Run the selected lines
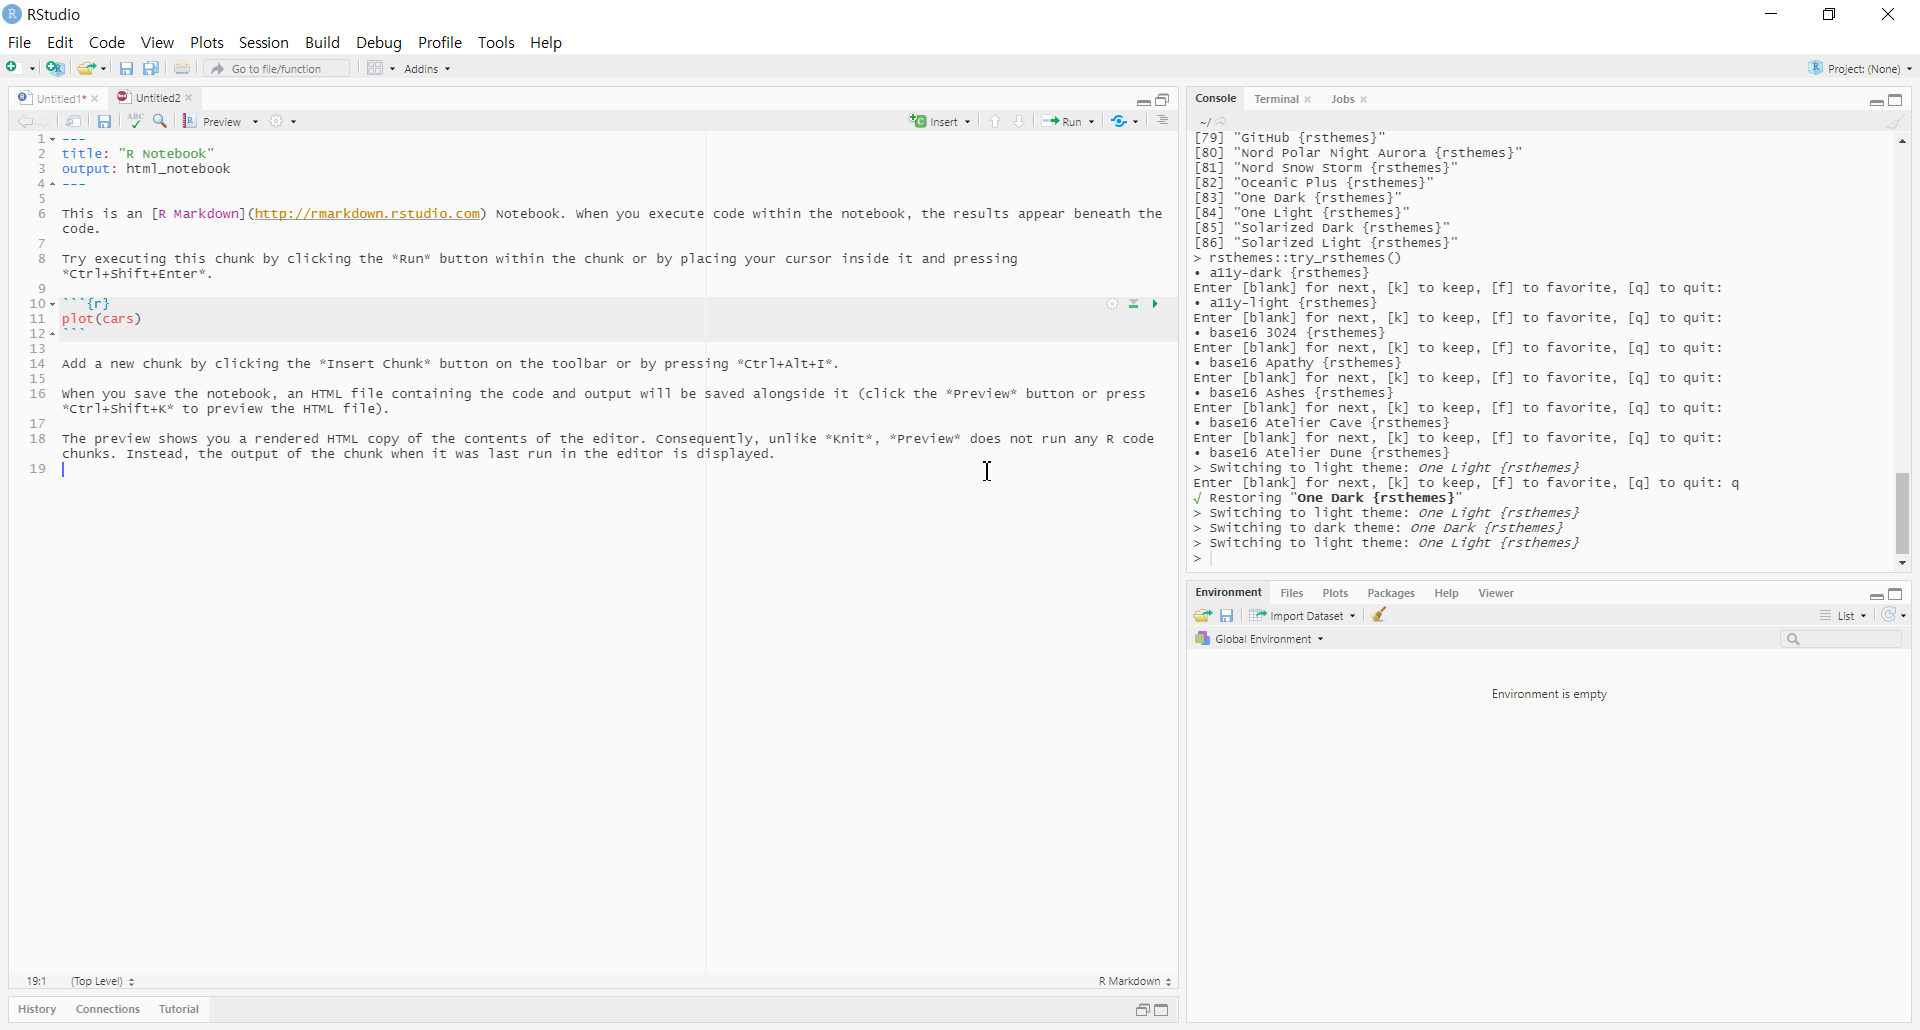This screenshot has height=1030, width=1920. click(x=1062, y=121)
